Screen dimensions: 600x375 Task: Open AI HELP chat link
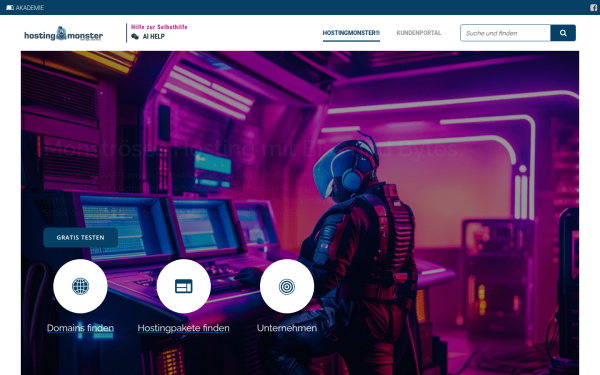(x=148, y=36)
